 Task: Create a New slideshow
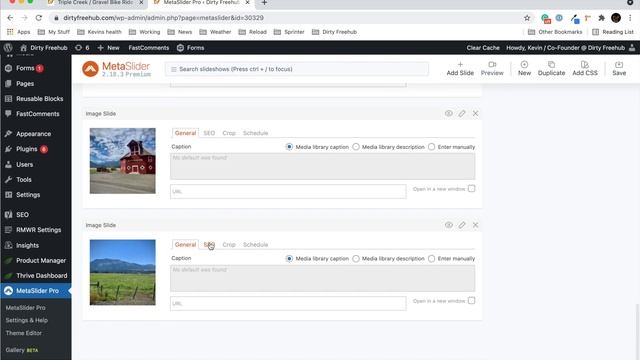coord(524,69)
